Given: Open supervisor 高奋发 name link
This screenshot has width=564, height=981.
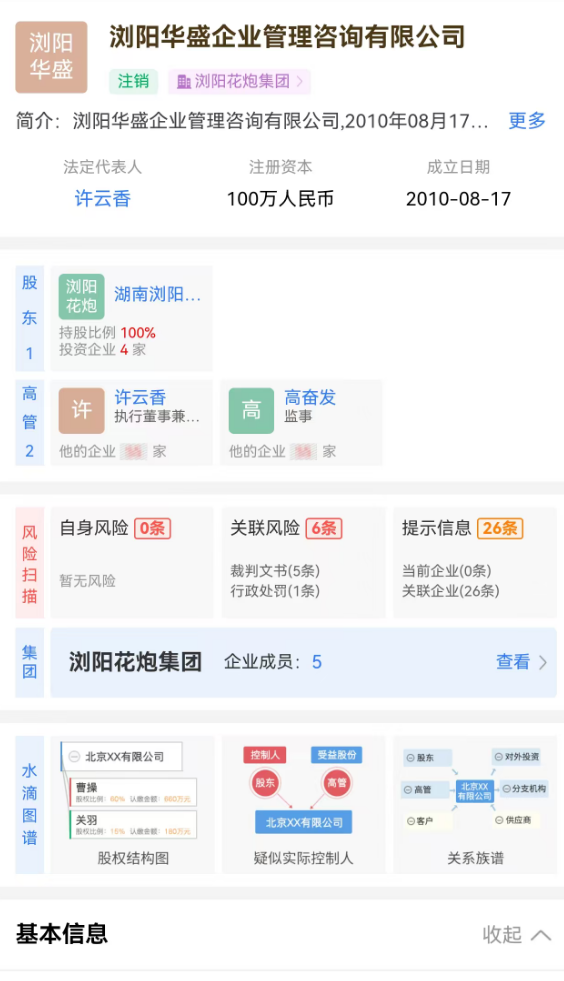Looking at the screenshot, I should [310, 397].
